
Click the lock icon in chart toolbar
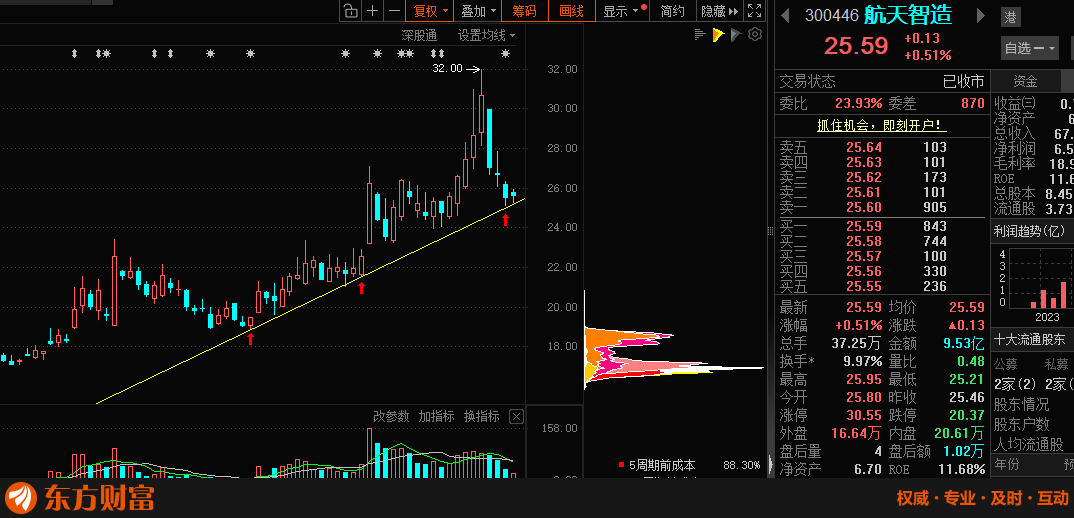click(x=351, y=10)
